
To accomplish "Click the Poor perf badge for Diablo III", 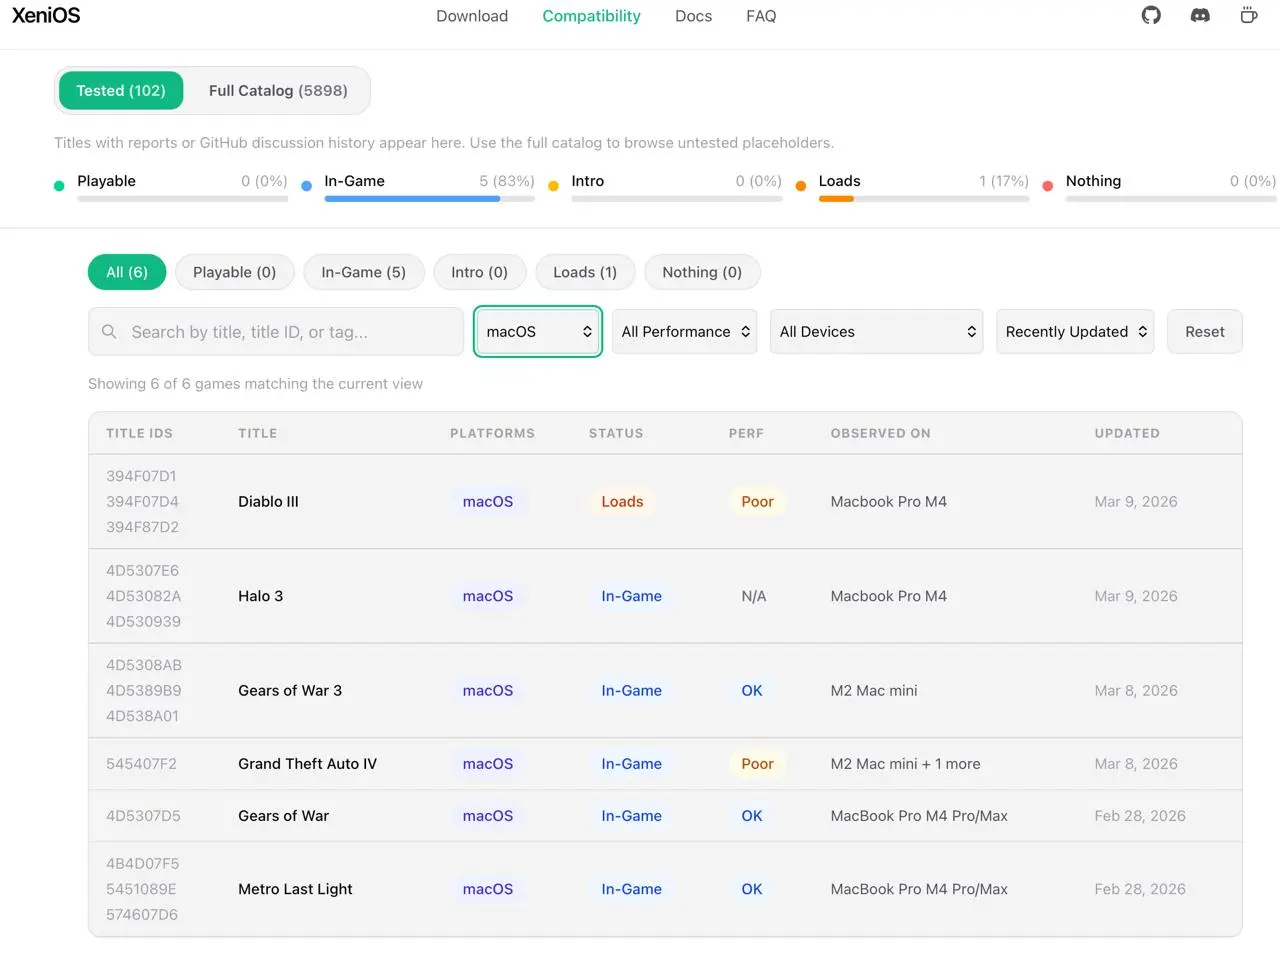I will [757, 502].
